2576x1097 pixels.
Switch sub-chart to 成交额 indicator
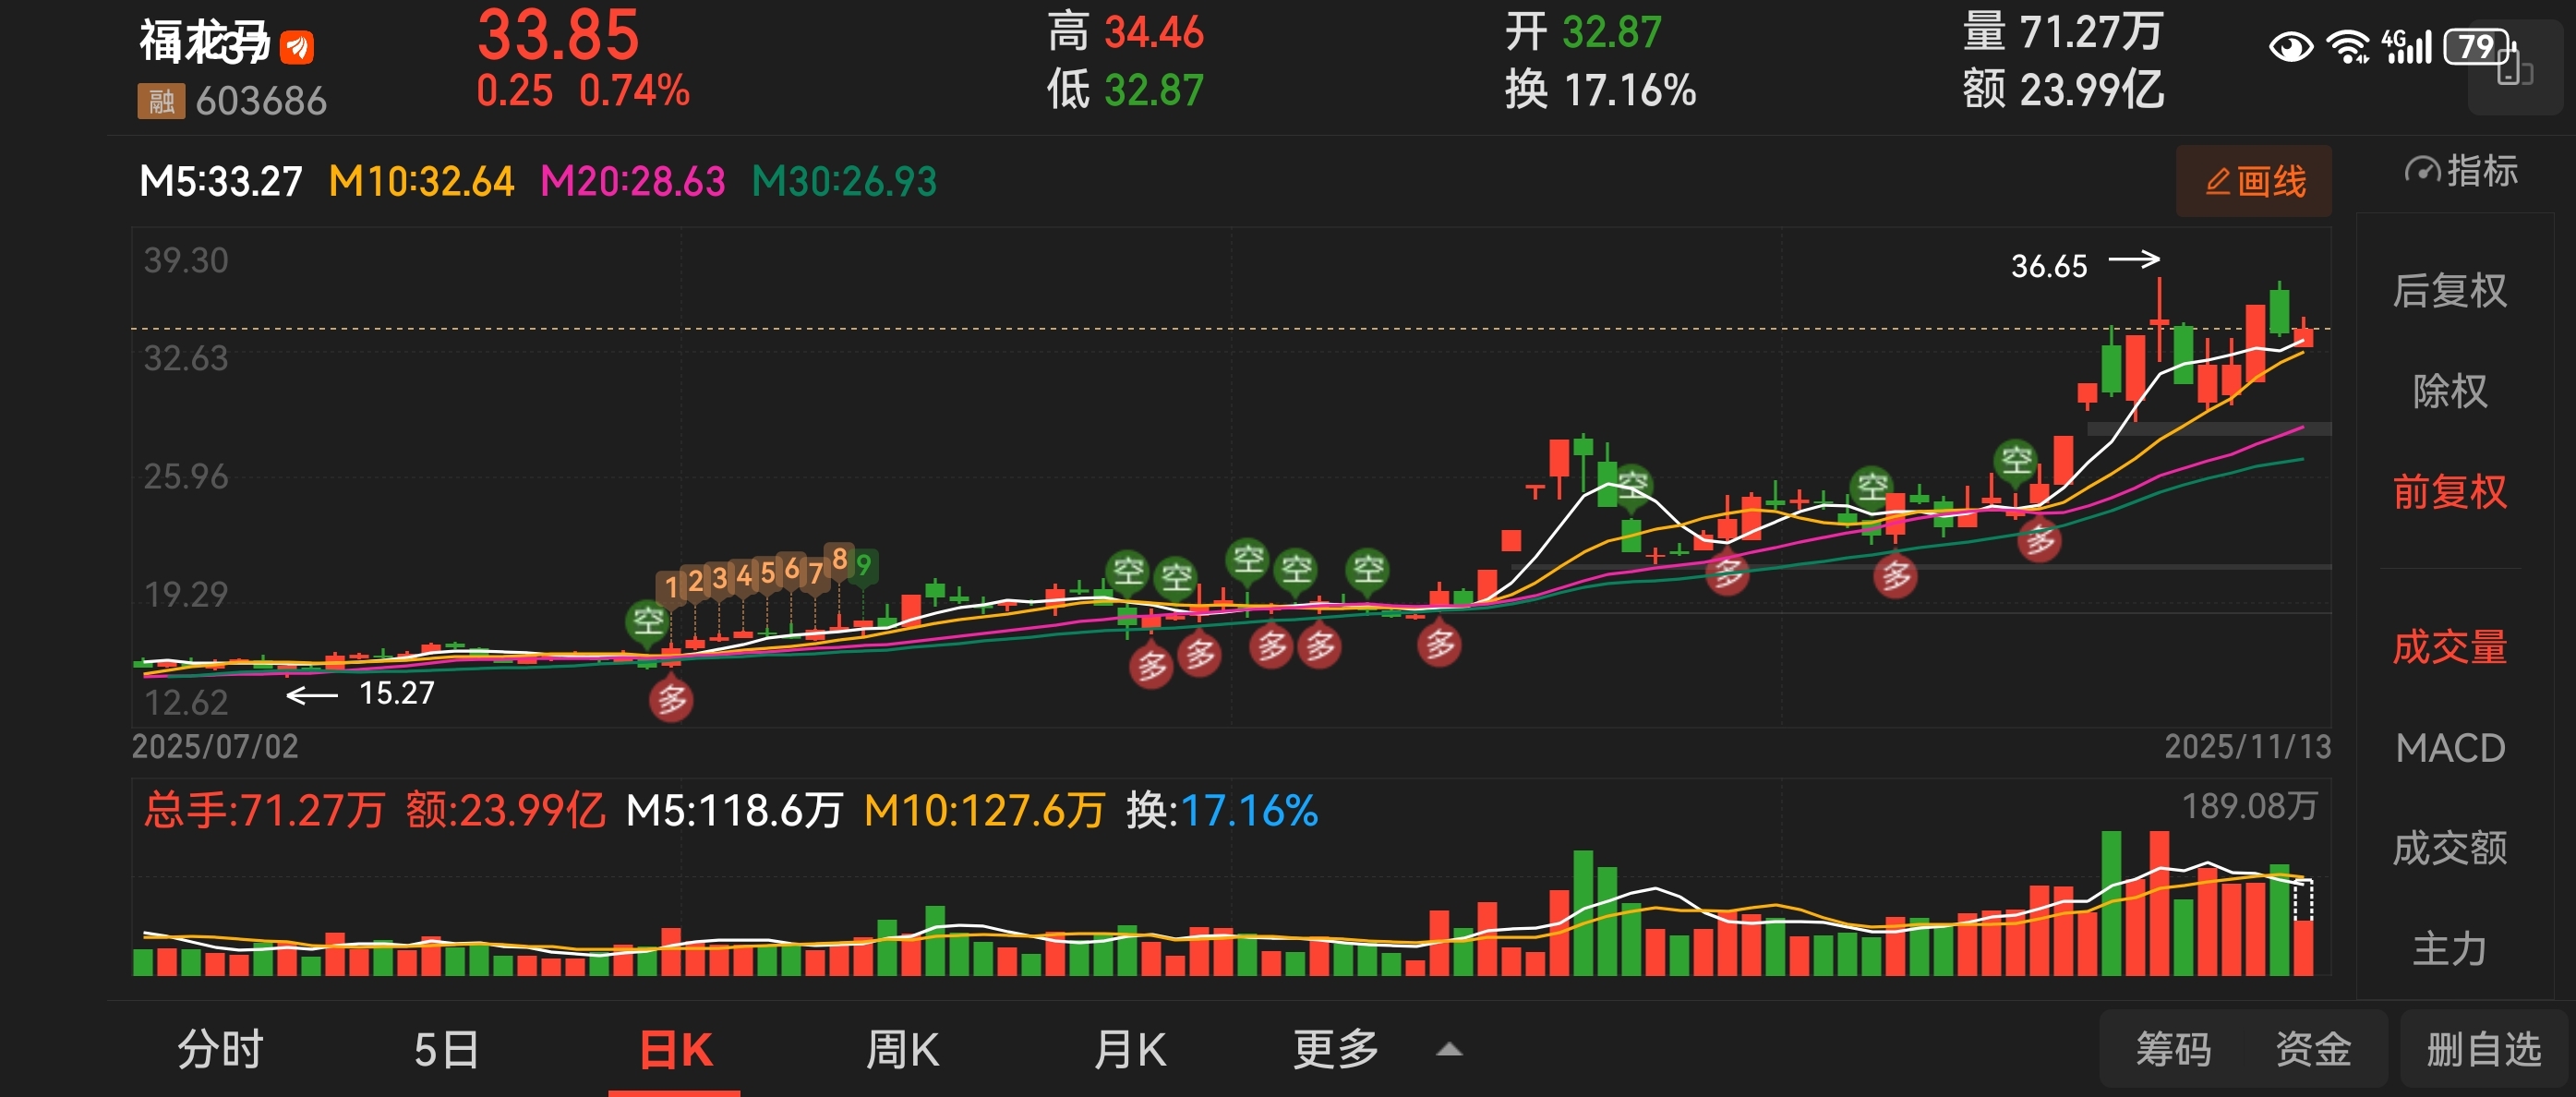[x=2449, y=848]
